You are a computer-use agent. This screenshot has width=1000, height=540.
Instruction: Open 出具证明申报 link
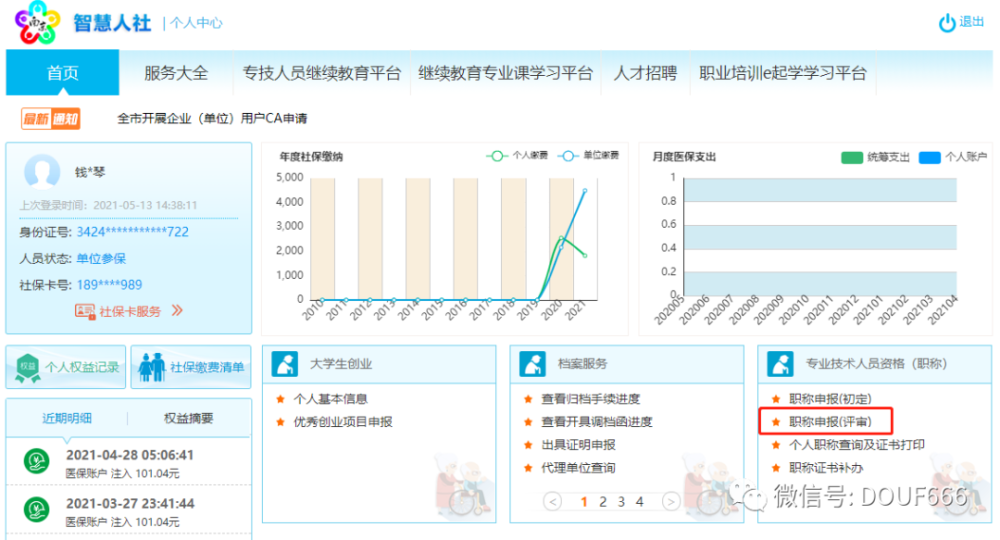(578, 445)
